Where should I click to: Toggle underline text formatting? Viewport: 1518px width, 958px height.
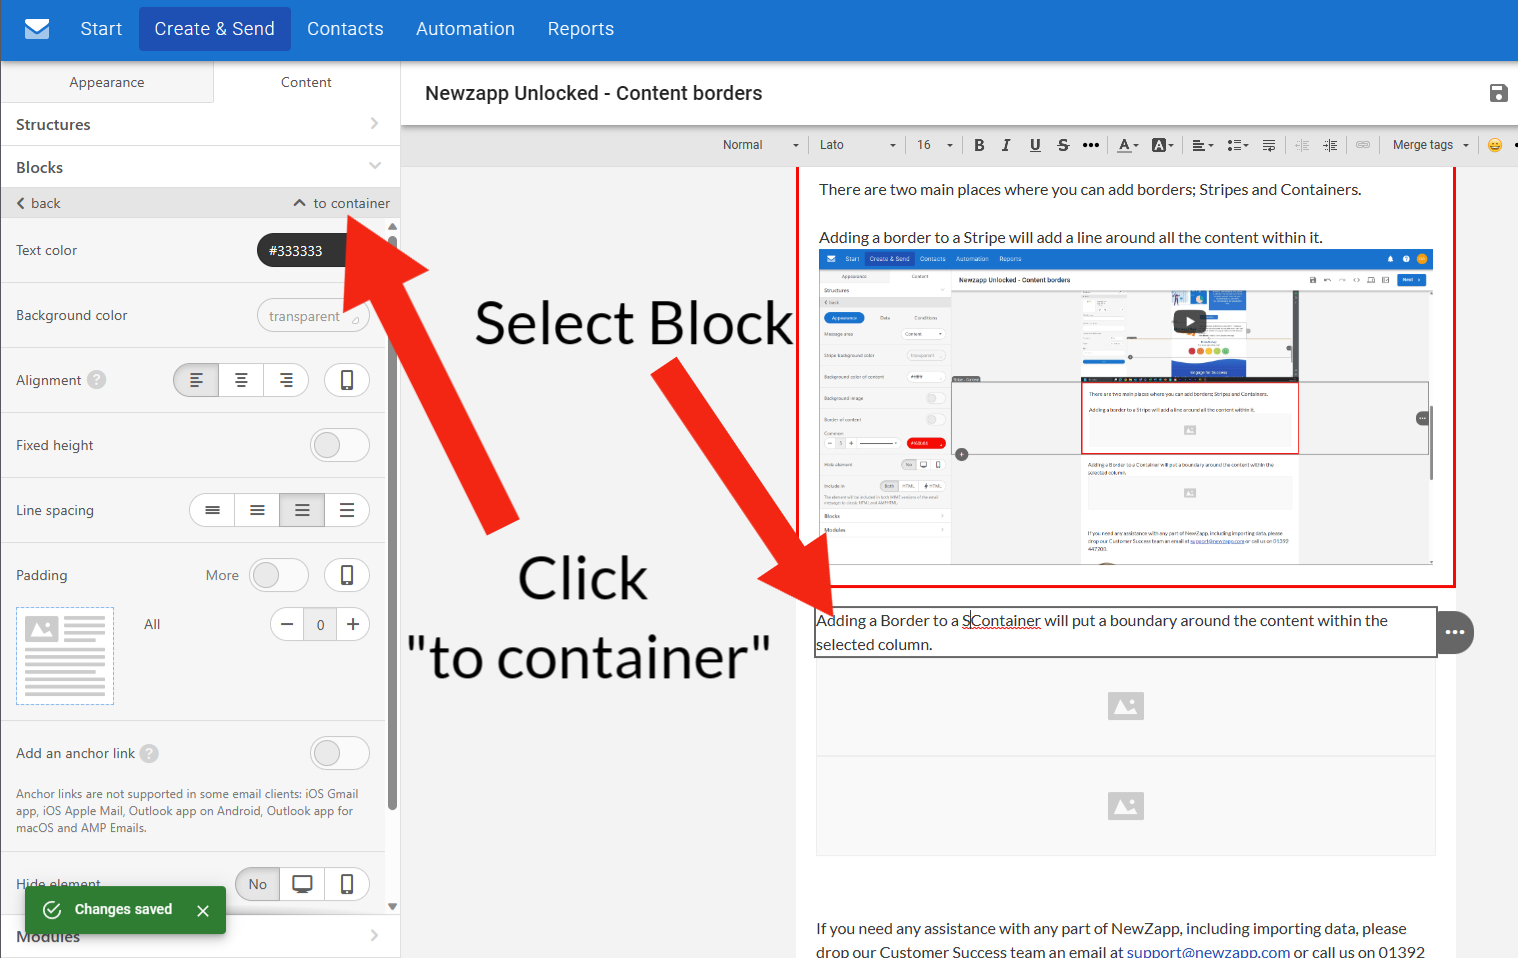[x=1035, y=145]
